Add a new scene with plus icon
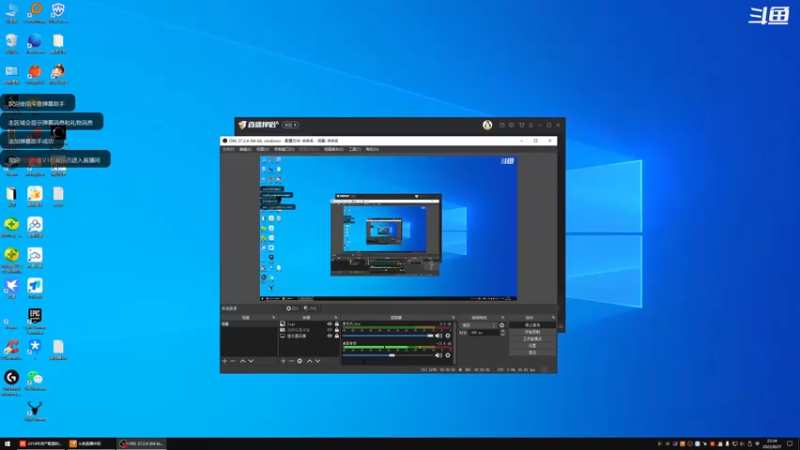The image size is (800, 450). click(225, 361)
